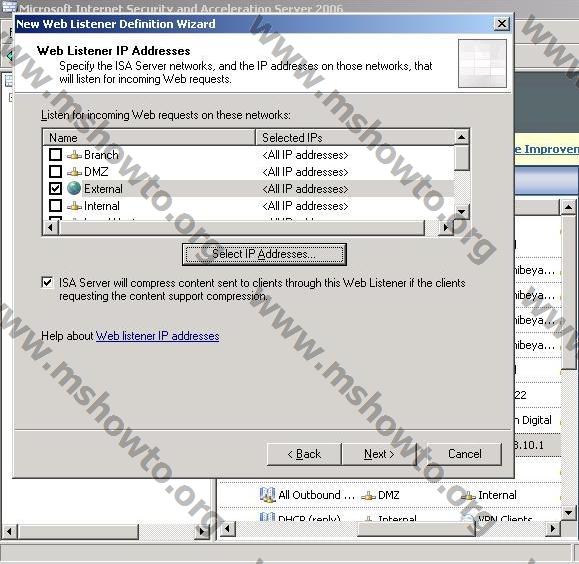579x564 pixels.
Task: Close the New Web Listener Definition Wizard
Action: pyautogui.click(x=501, y=24)
